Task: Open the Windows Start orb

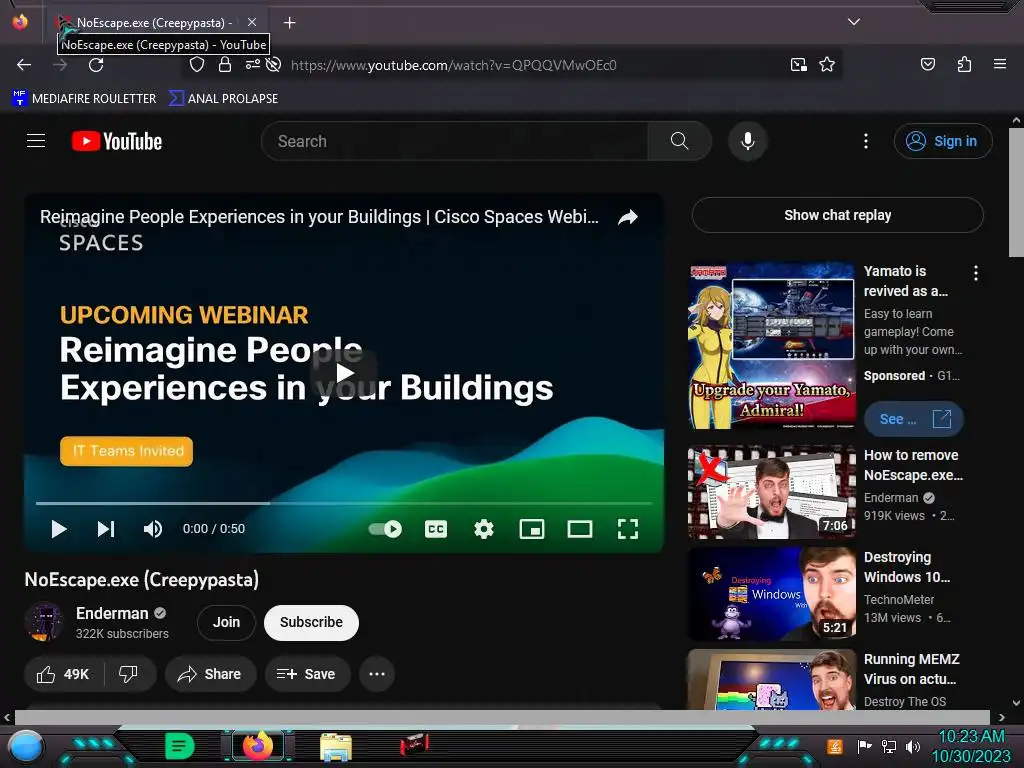Action: click(x=25, y=747)
